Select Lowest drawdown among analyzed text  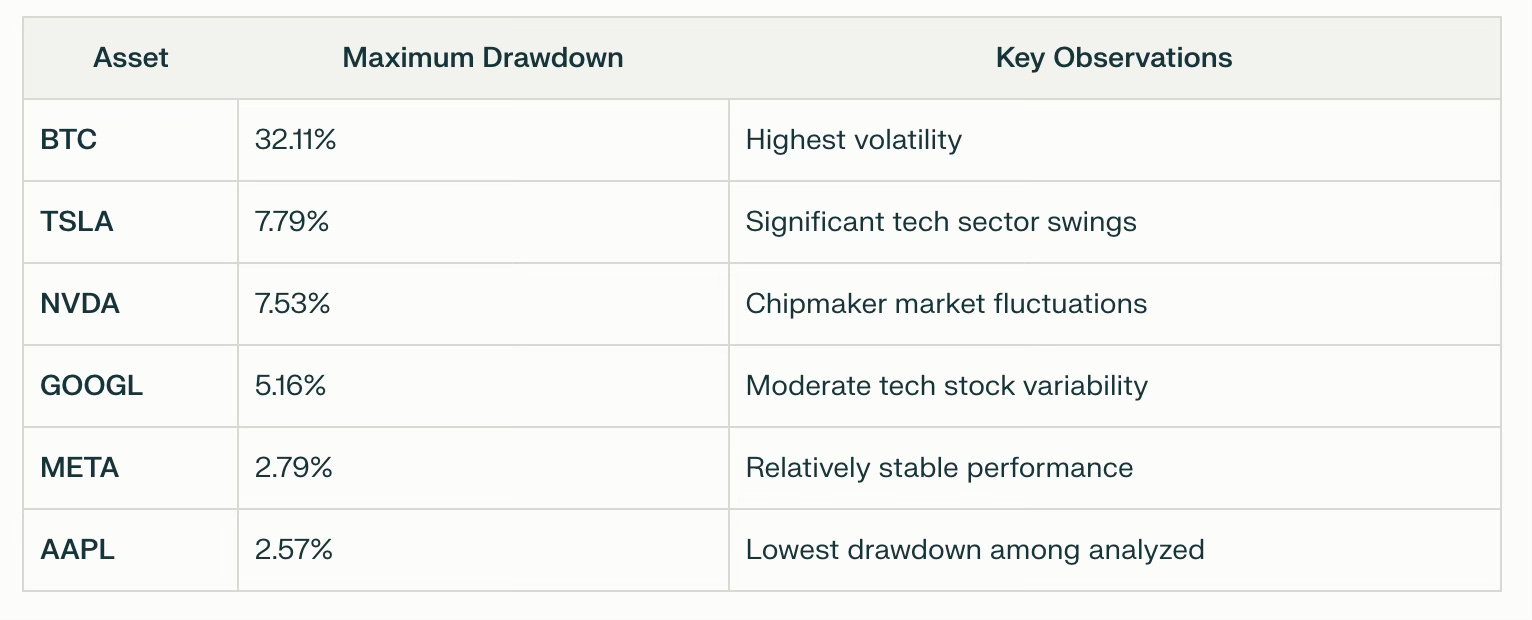pos(975,550)
